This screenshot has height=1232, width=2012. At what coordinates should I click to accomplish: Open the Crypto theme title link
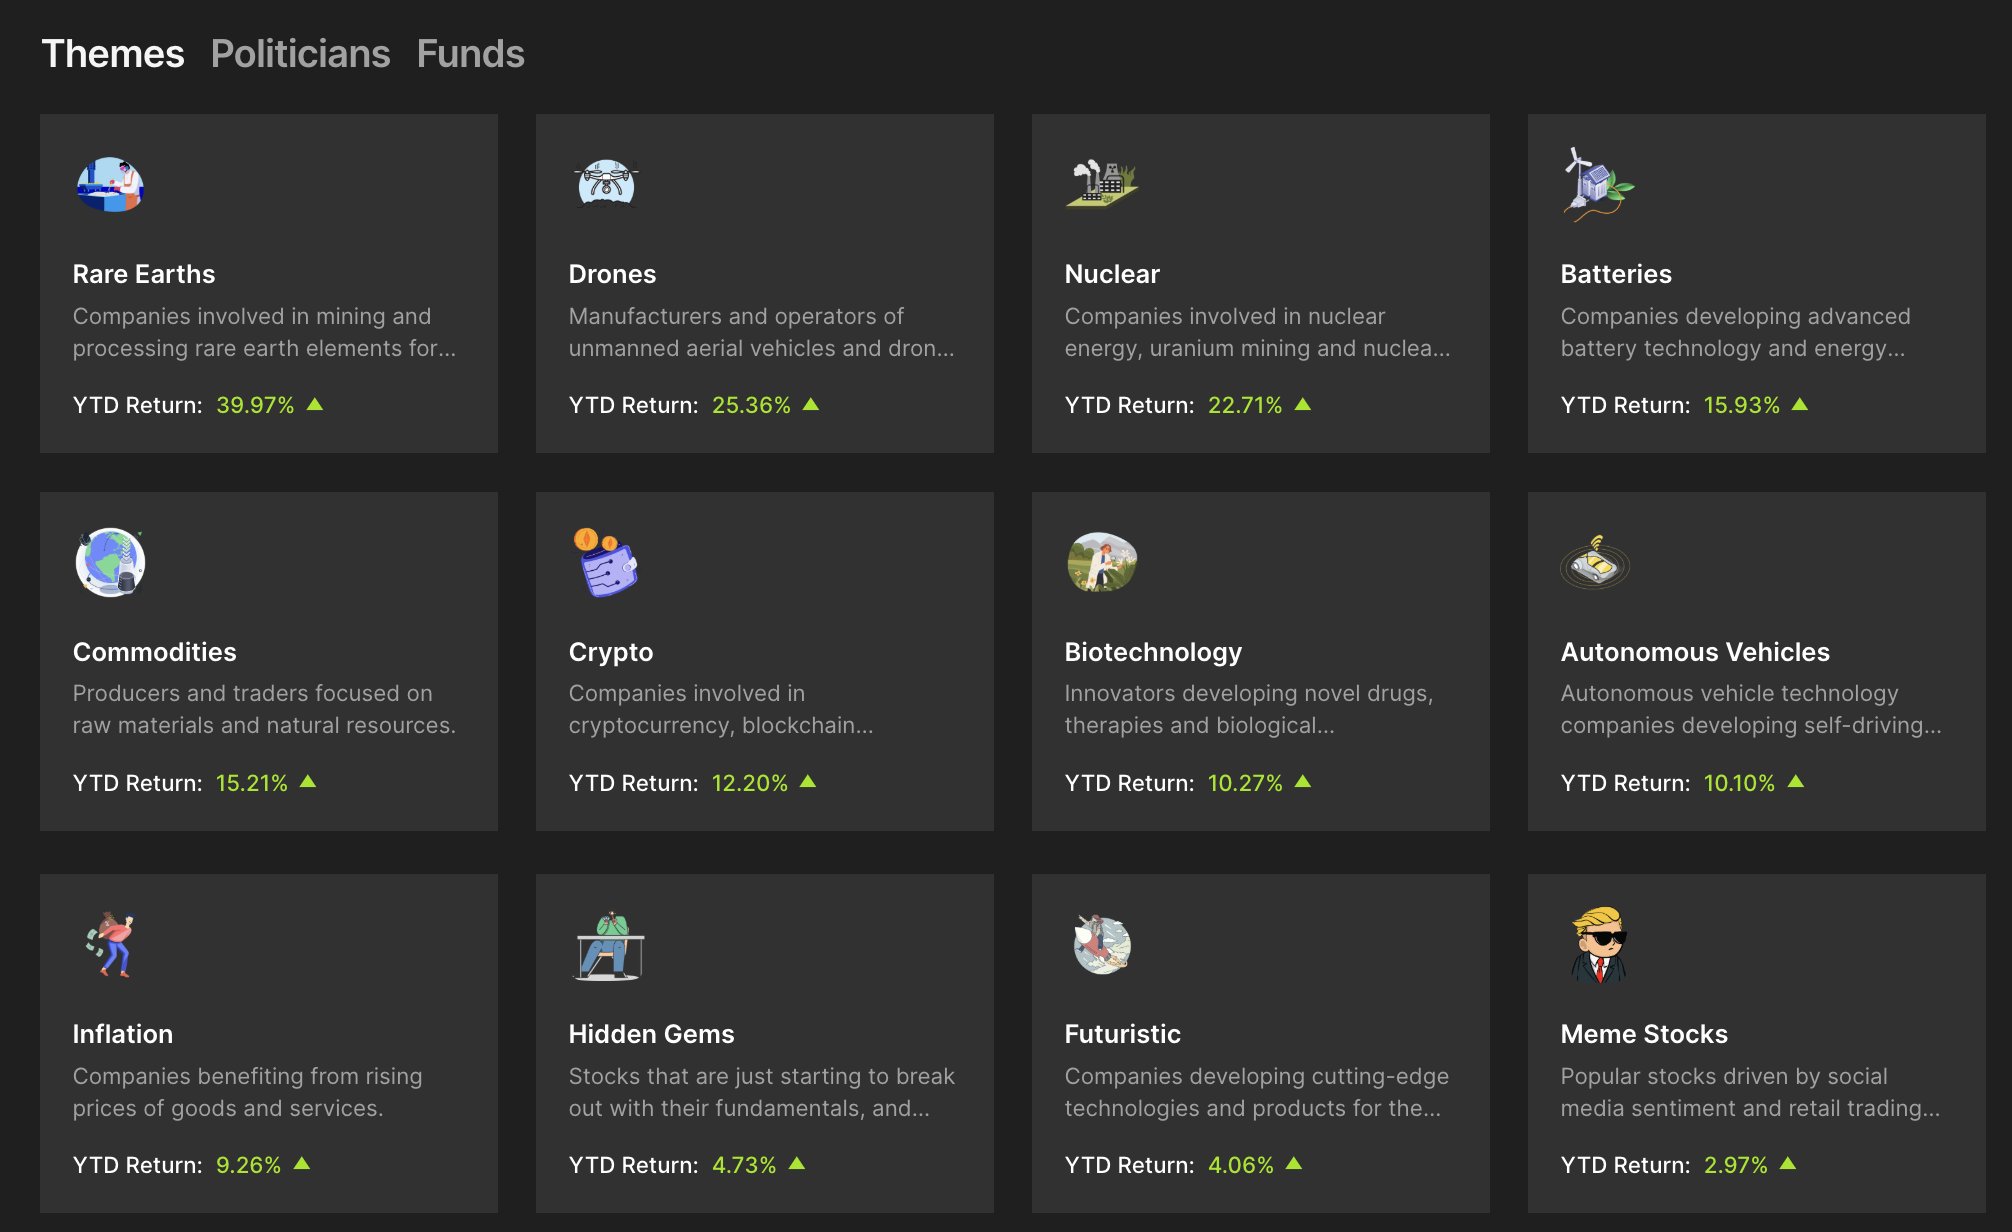pyautogui.click(x=610, y=652)
